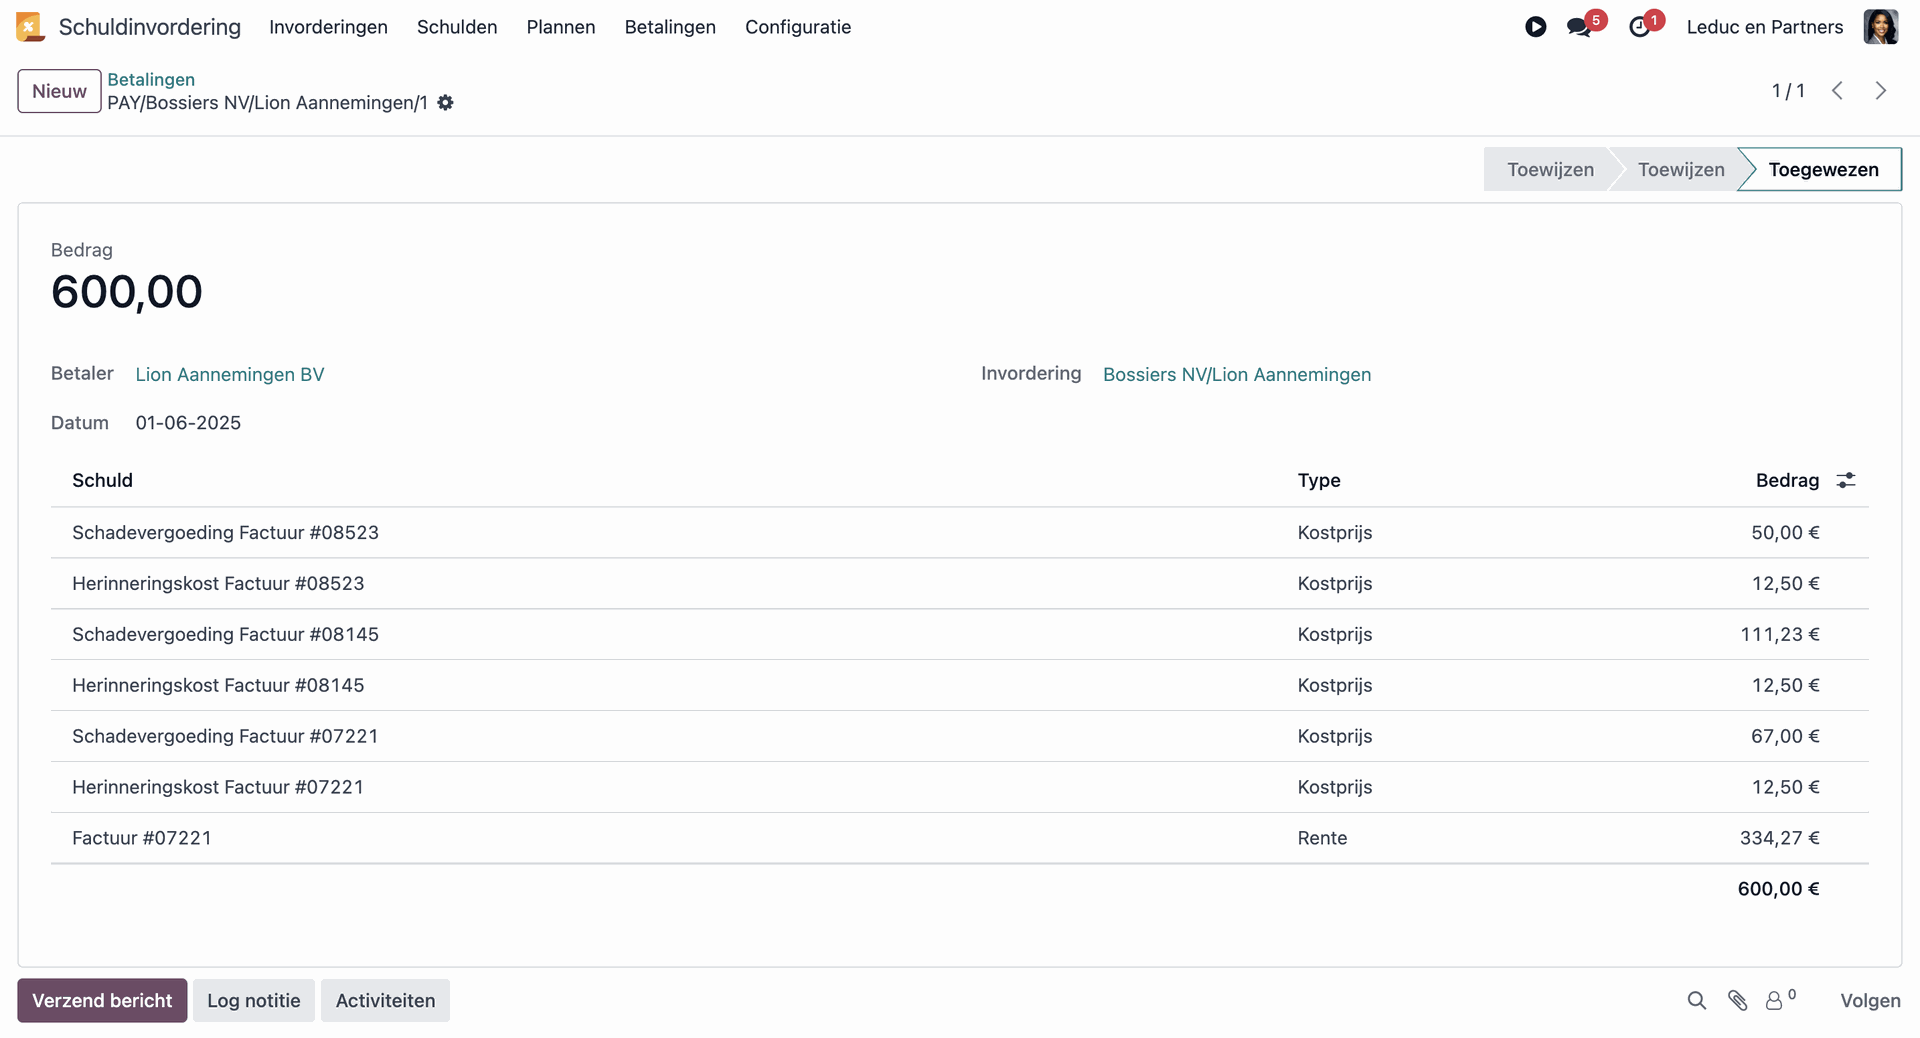This screenshot has width=1920, height=1038.
Task: Open the Invorderingen menu
Action: coord(328,27)
